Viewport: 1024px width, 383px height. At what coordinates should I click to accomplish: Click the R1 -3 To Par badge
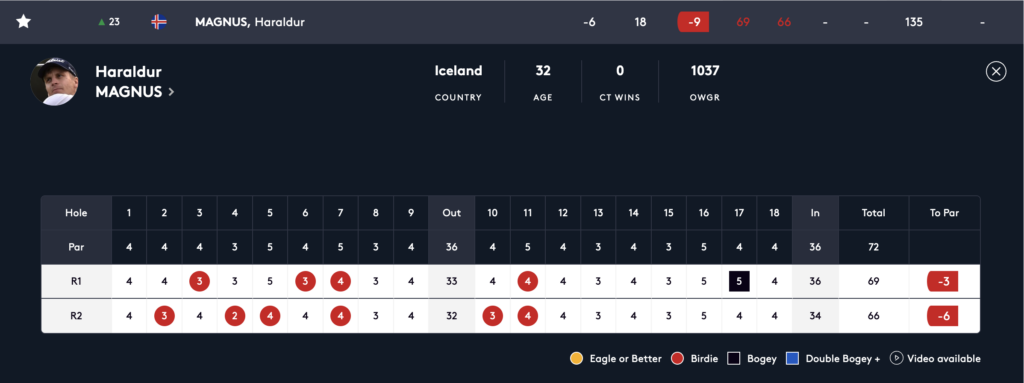point(944,282)
